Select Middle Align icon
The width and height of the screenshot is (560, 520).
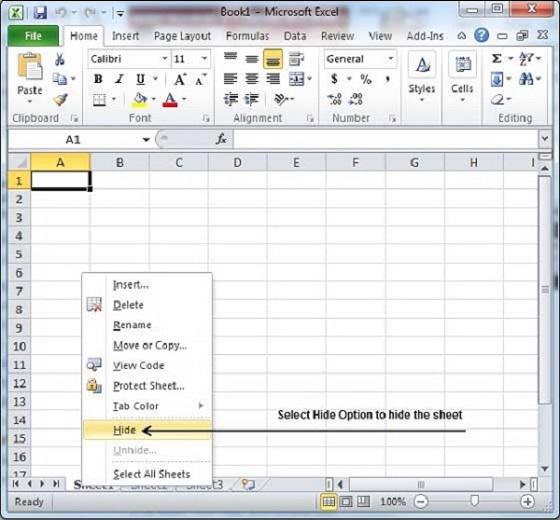(x=252, y=59)
